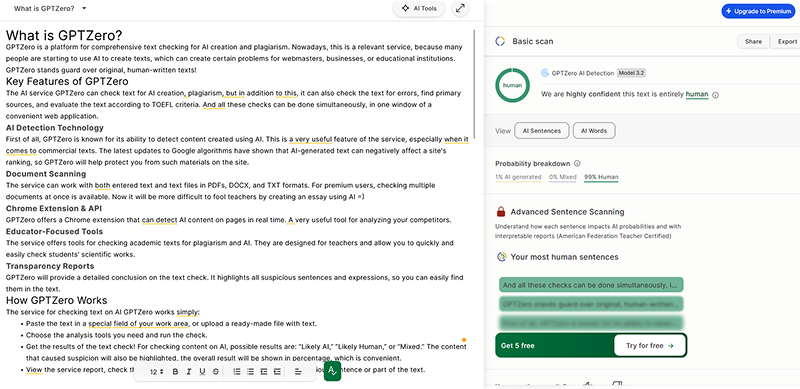The image size is (800, 389).
Task: Toggle italic formatting
Action: (x=189, y=372)
